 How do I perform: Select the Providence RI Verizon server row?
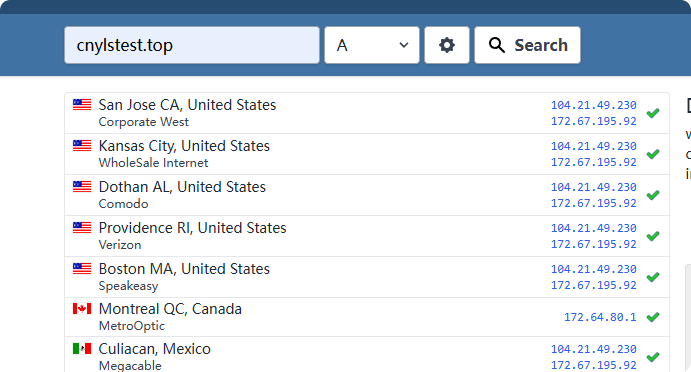coord(367,236)
